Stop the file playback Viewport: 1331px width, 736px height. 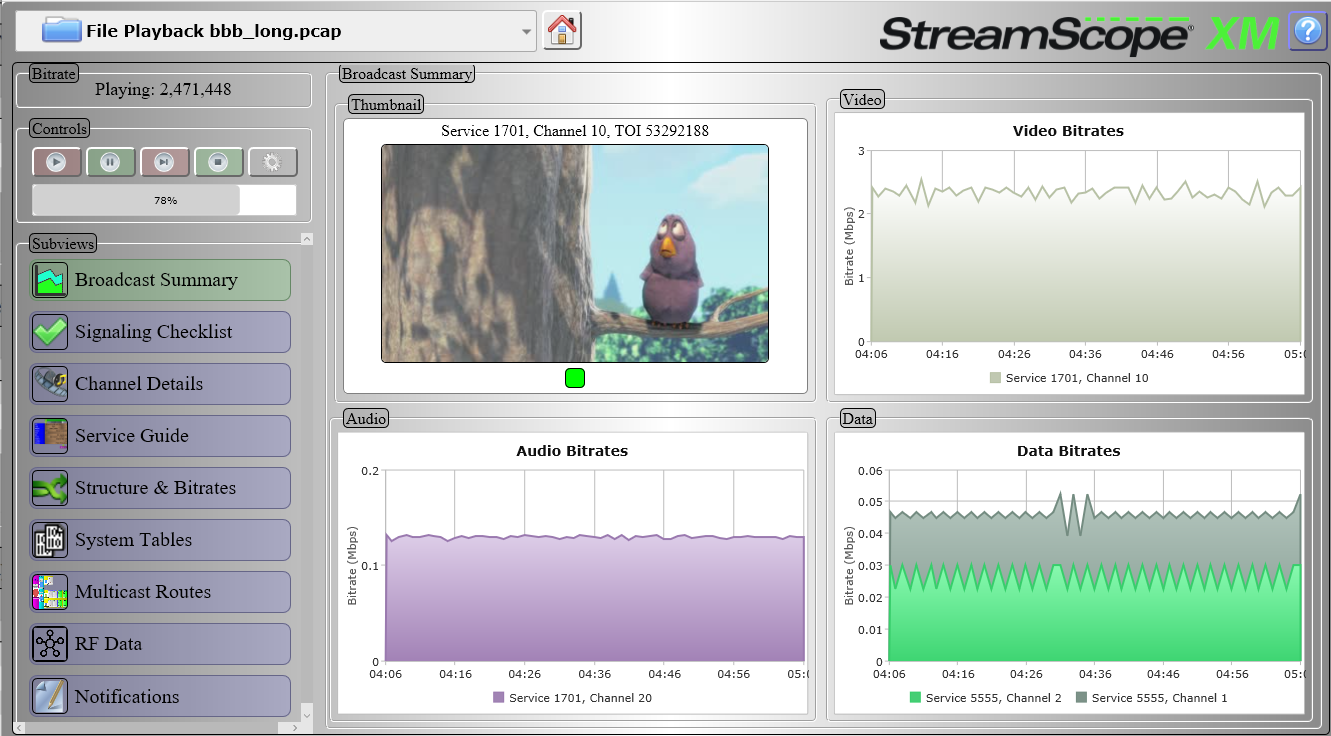218,162
